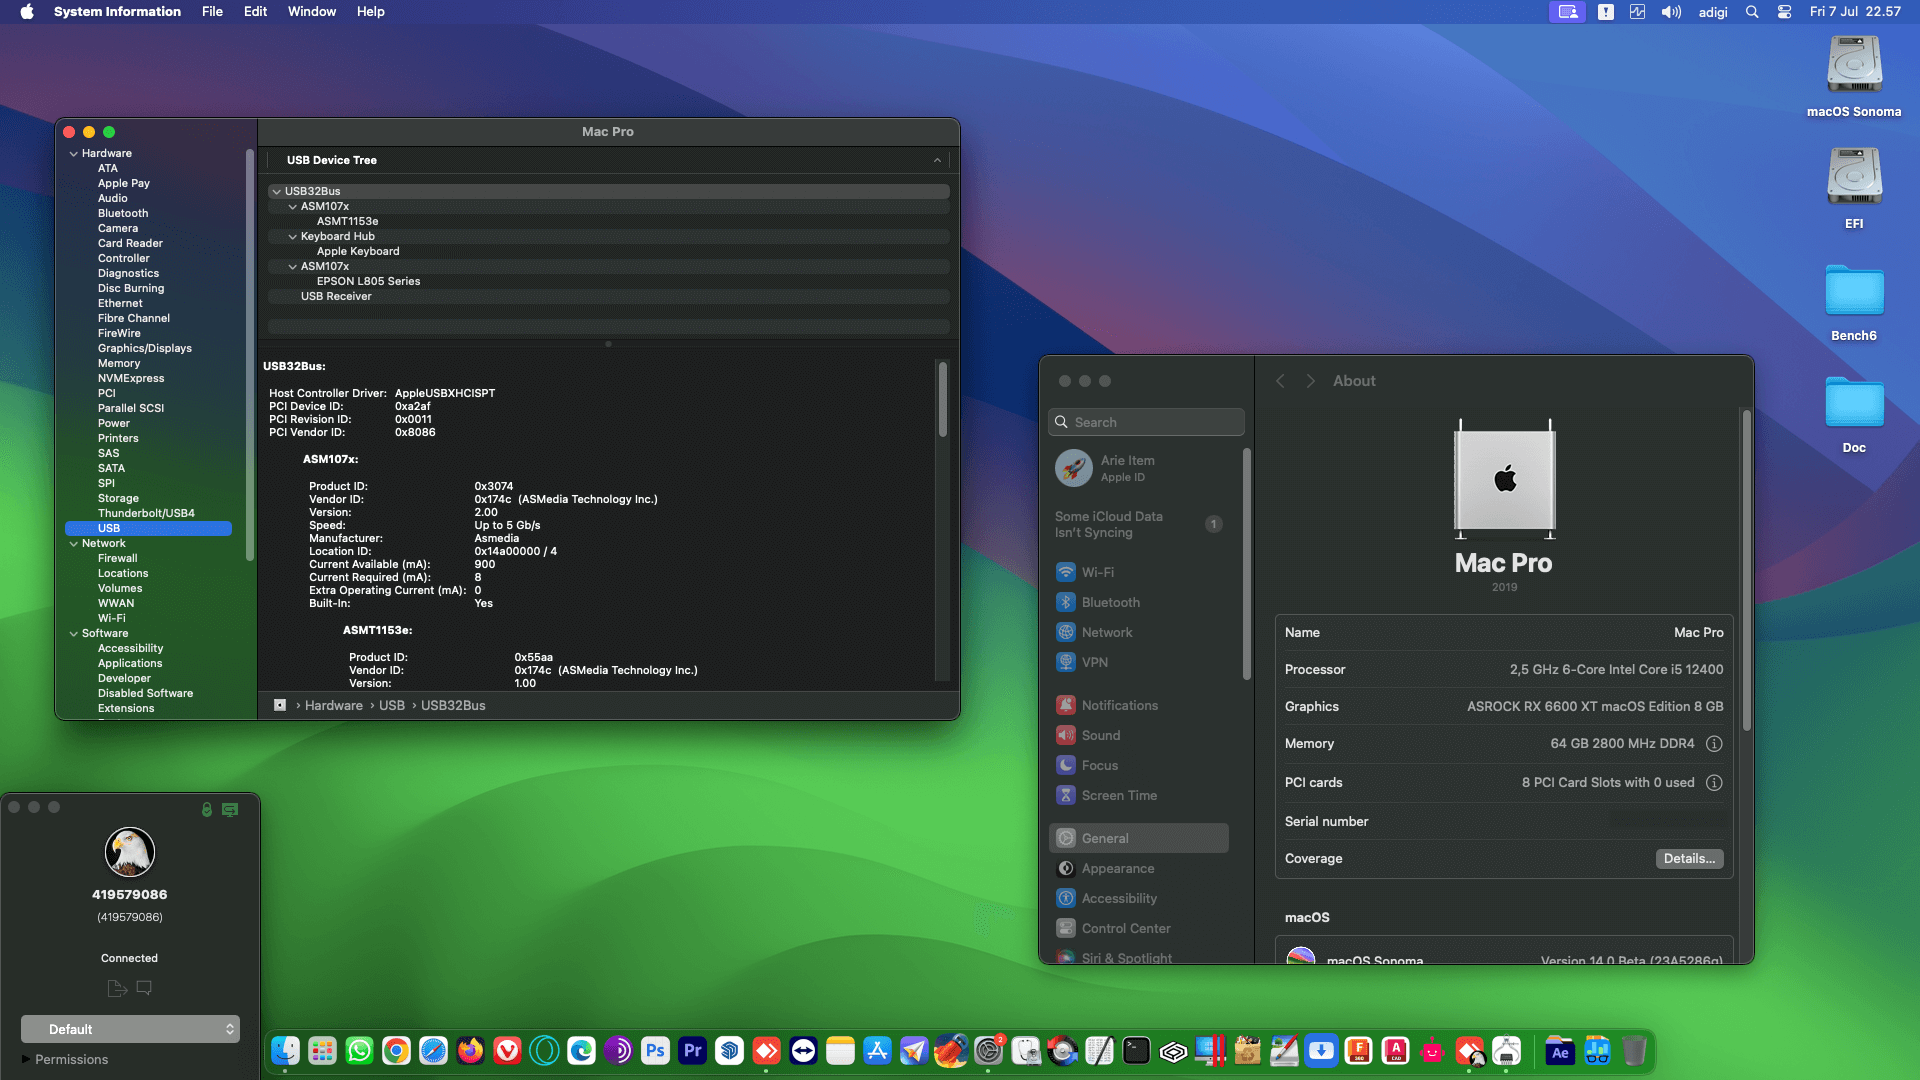Launch WhatsApp from the Dock
The height and width of the screenshot is (1080, 1920).
[x=359, y=1051]
